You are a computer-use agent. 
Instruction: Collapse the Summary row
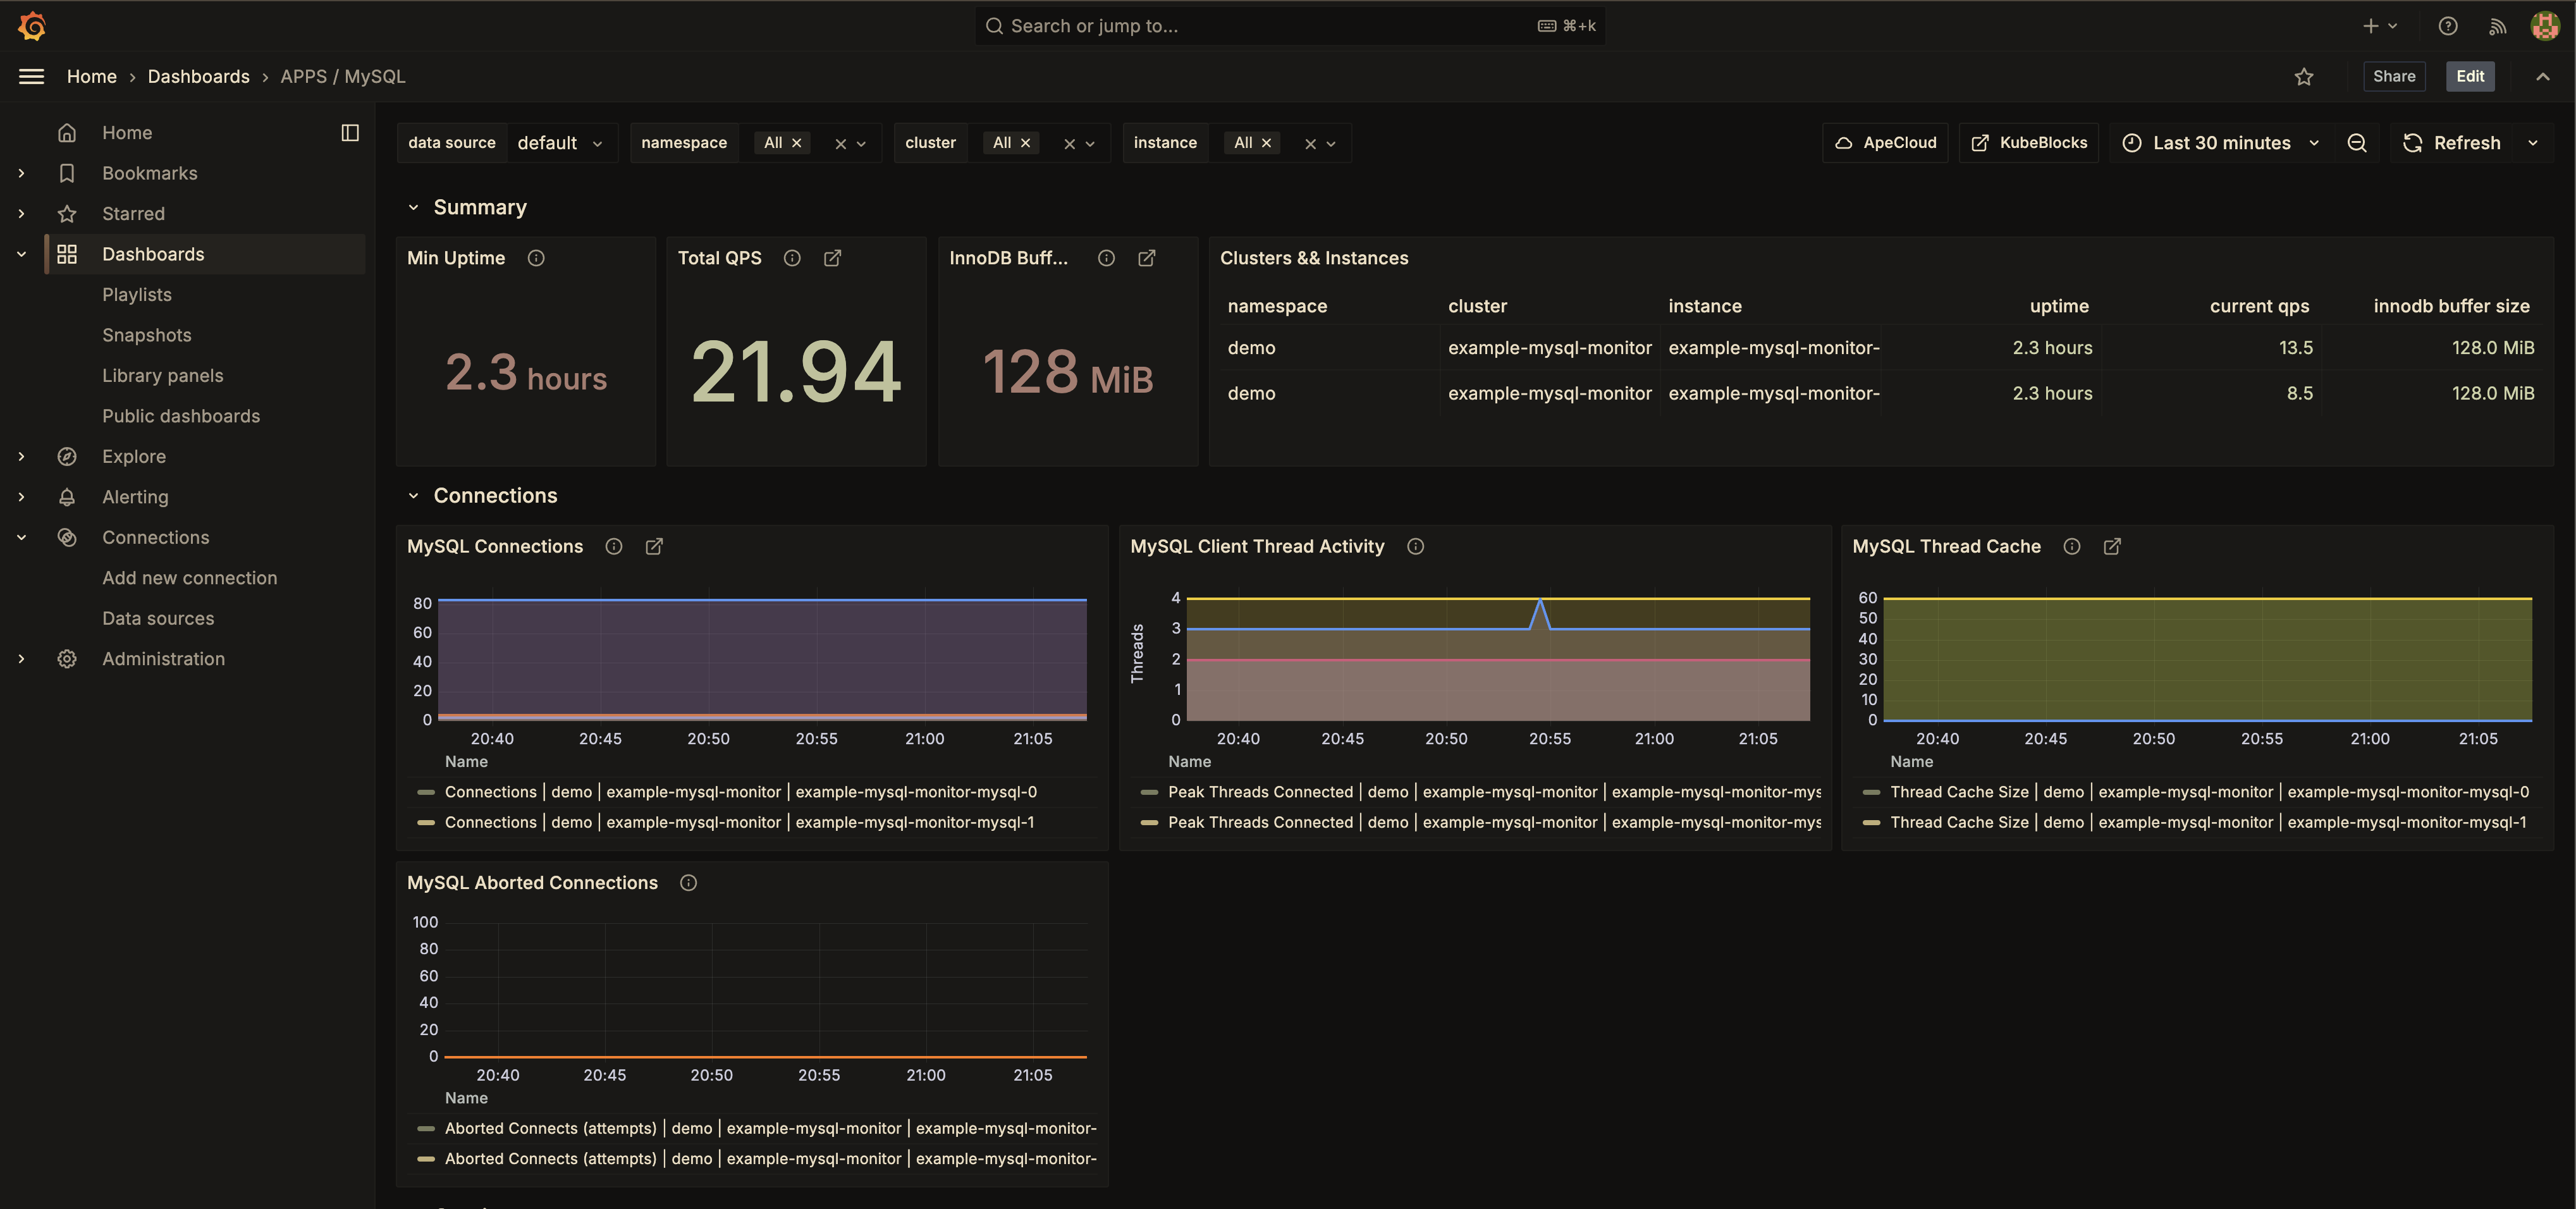coord(413,208)
